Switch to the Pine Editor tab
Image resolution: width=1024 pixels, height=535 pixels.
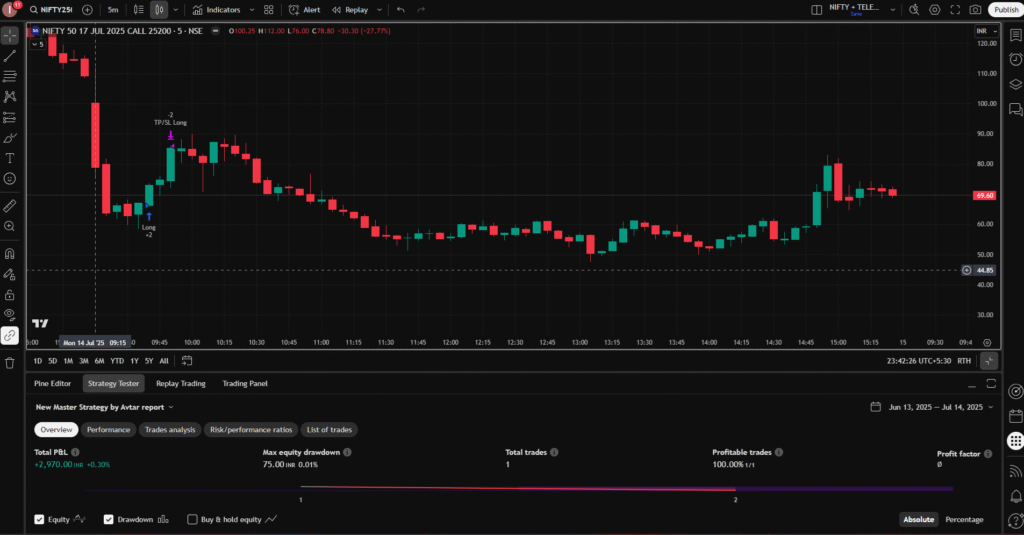tap(52, 383)
